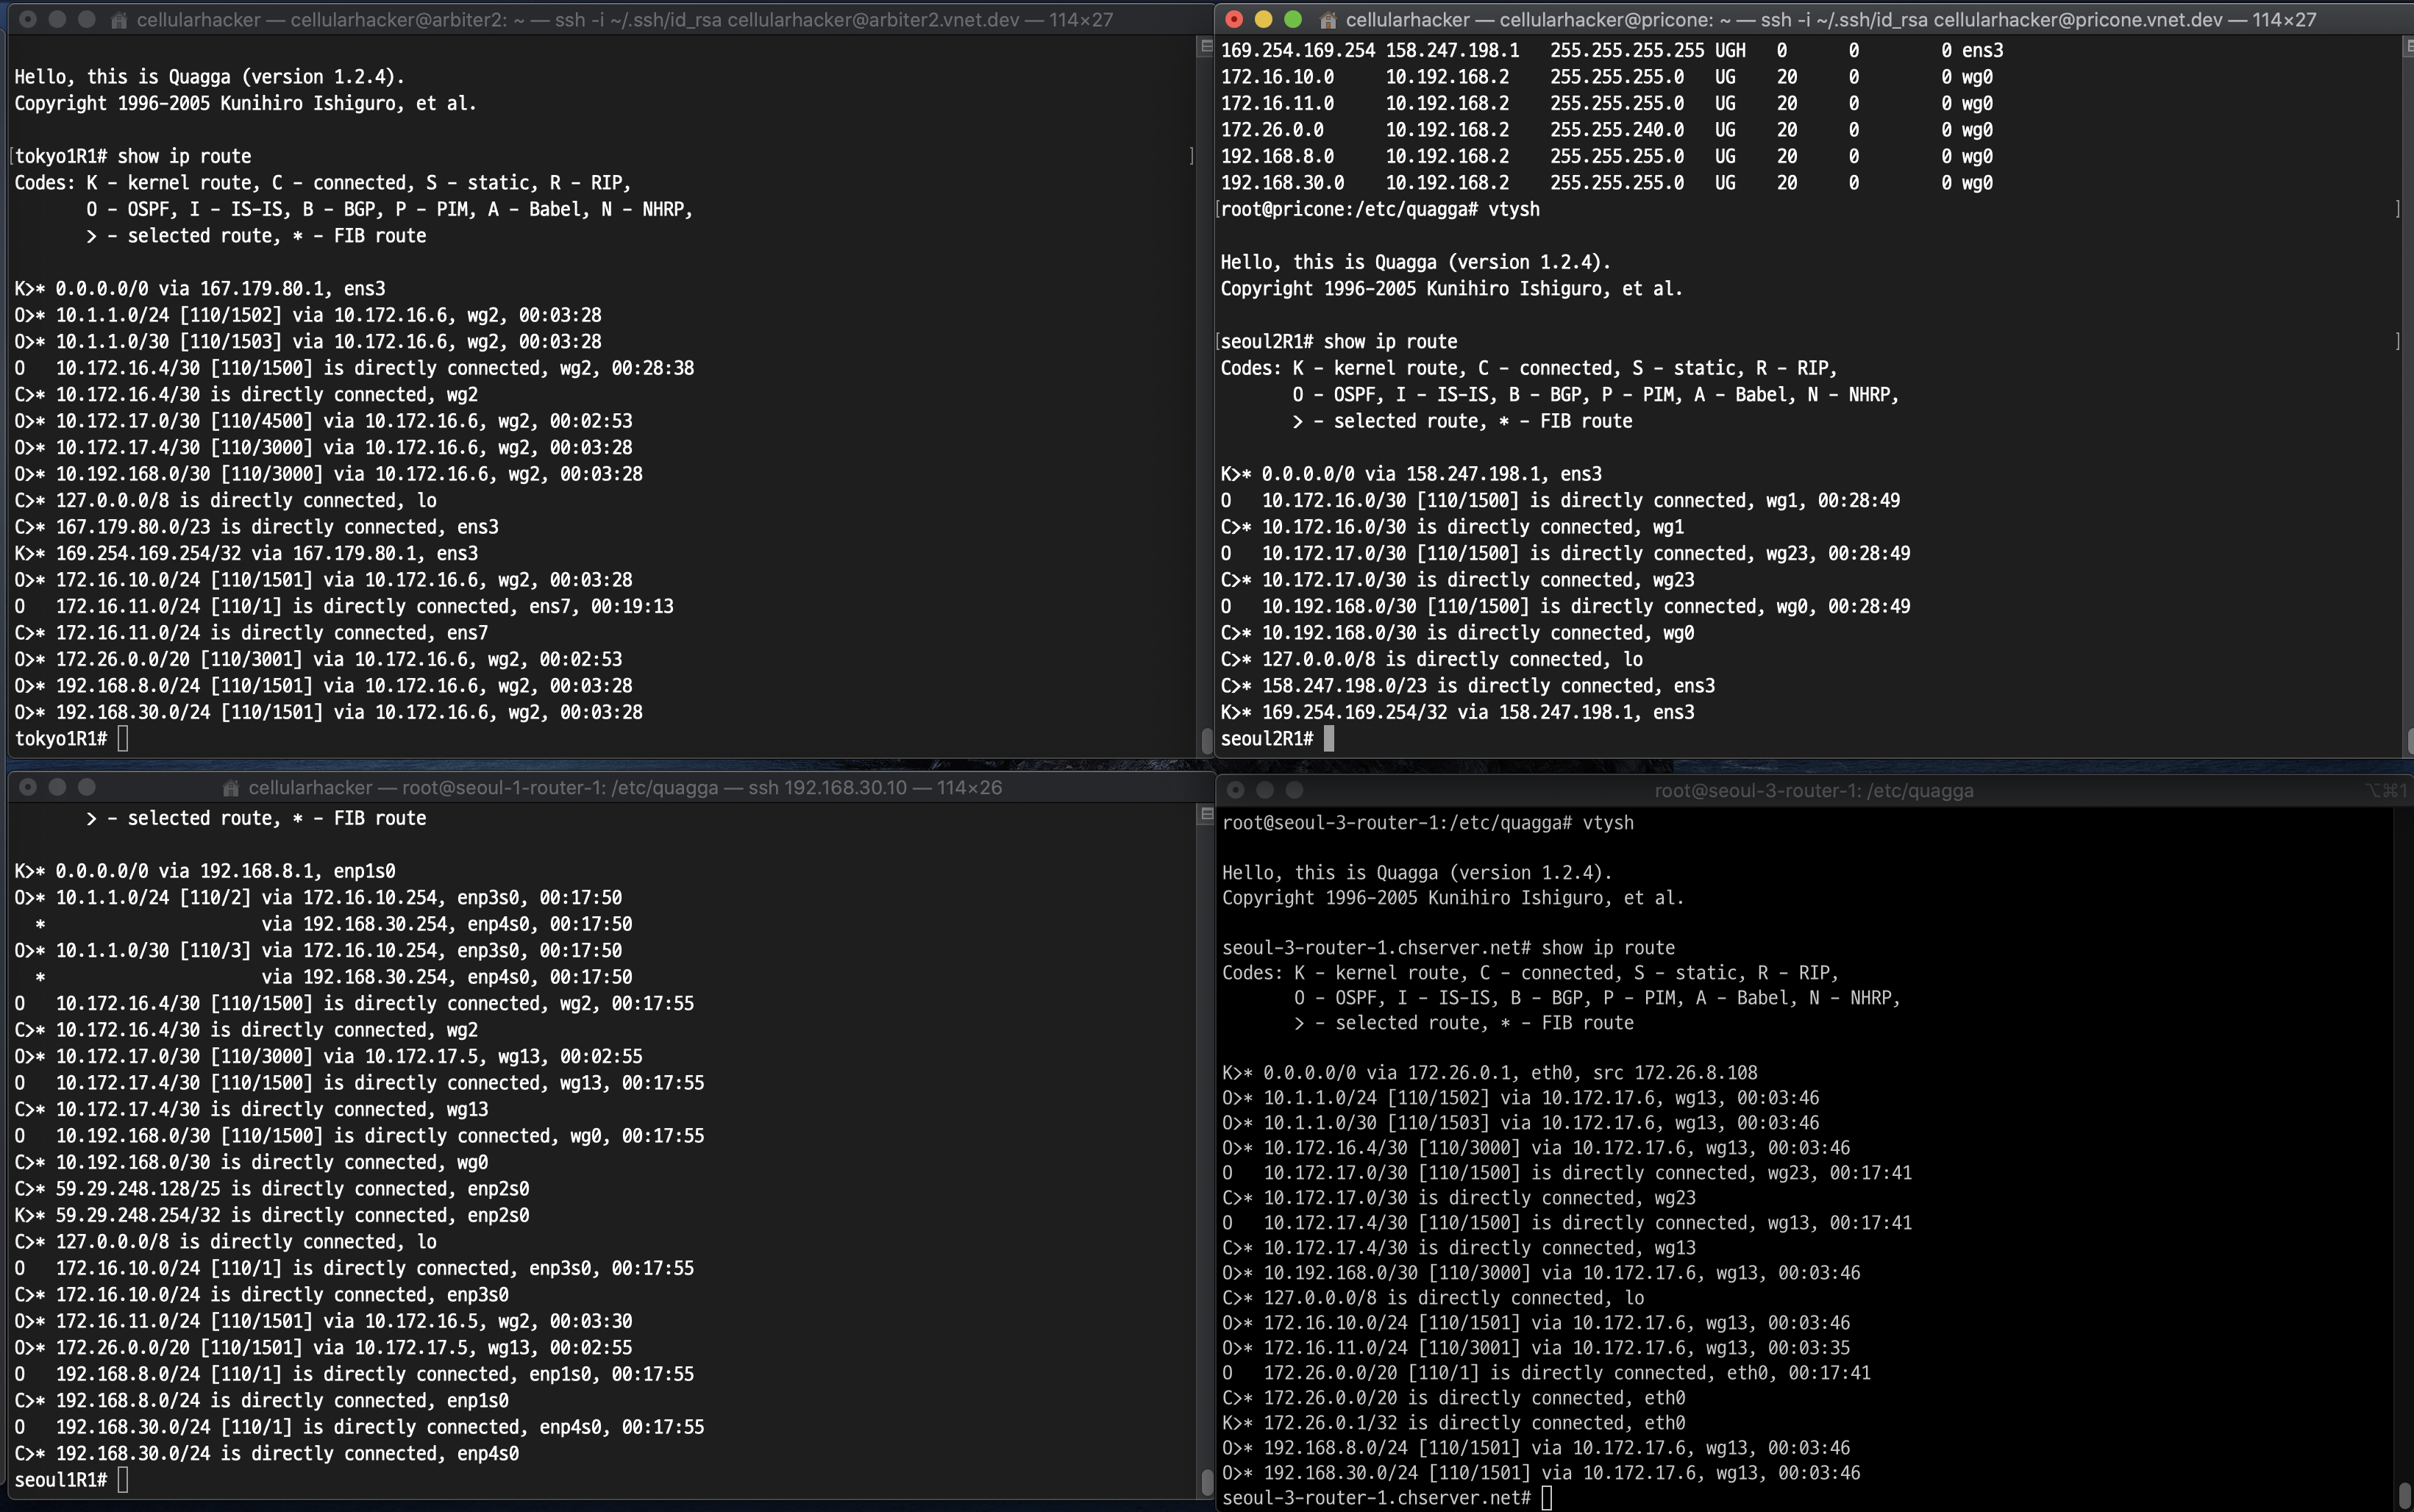
Task: Click the tokyo1R1 terminal scrollbar thumb
Action: click(x=1206, y=740)
